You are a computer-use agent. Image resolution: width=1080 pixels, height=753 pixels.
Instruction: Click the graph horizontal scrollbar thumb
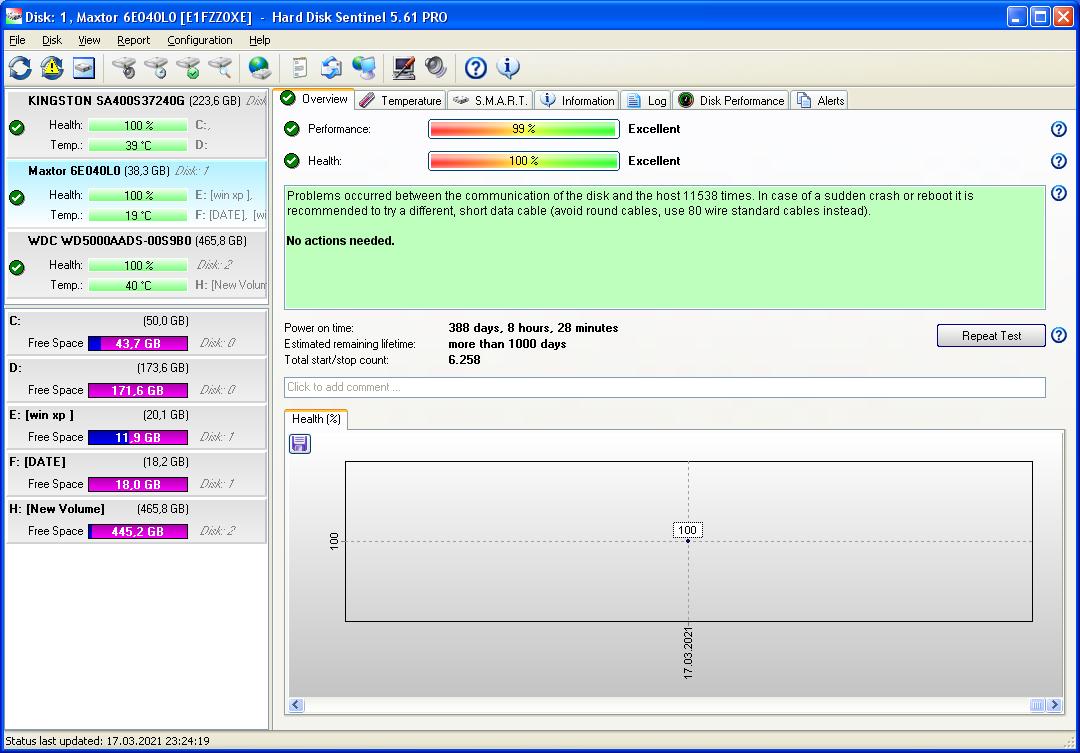tap(1037, 705)
